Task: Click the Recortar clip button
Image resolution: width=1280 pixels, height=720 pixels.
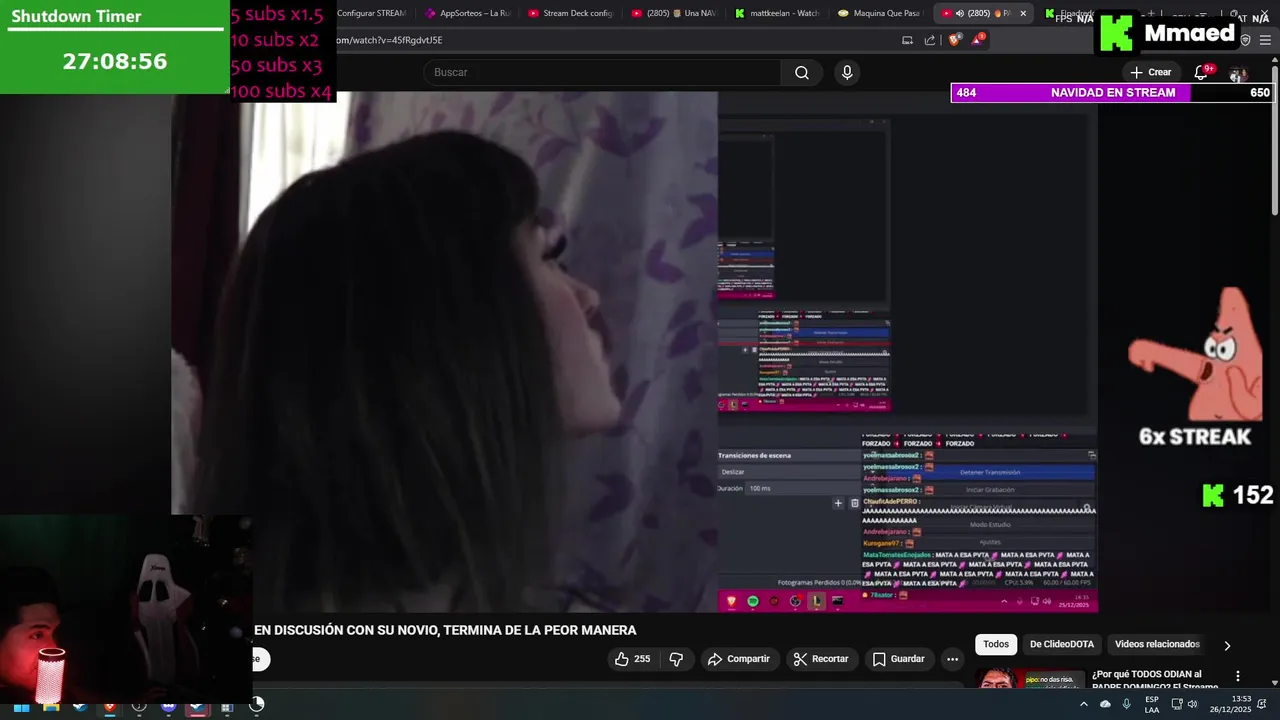Action: click(x=820, y=659)
